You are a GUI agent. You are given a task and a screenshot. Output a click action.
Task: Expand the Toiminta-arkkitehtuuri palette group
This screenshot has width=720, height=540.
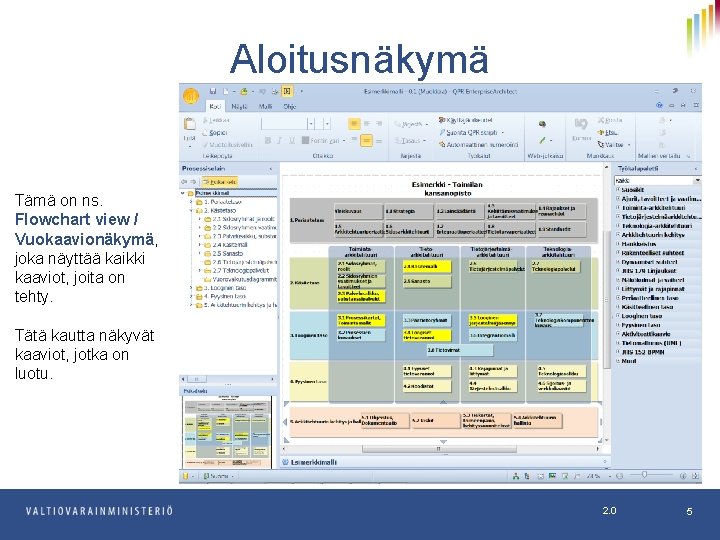click(618, 208)
